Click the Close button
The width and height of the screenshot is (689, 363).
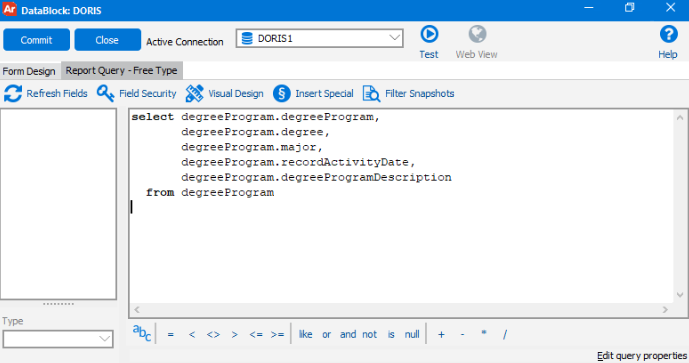107,40
